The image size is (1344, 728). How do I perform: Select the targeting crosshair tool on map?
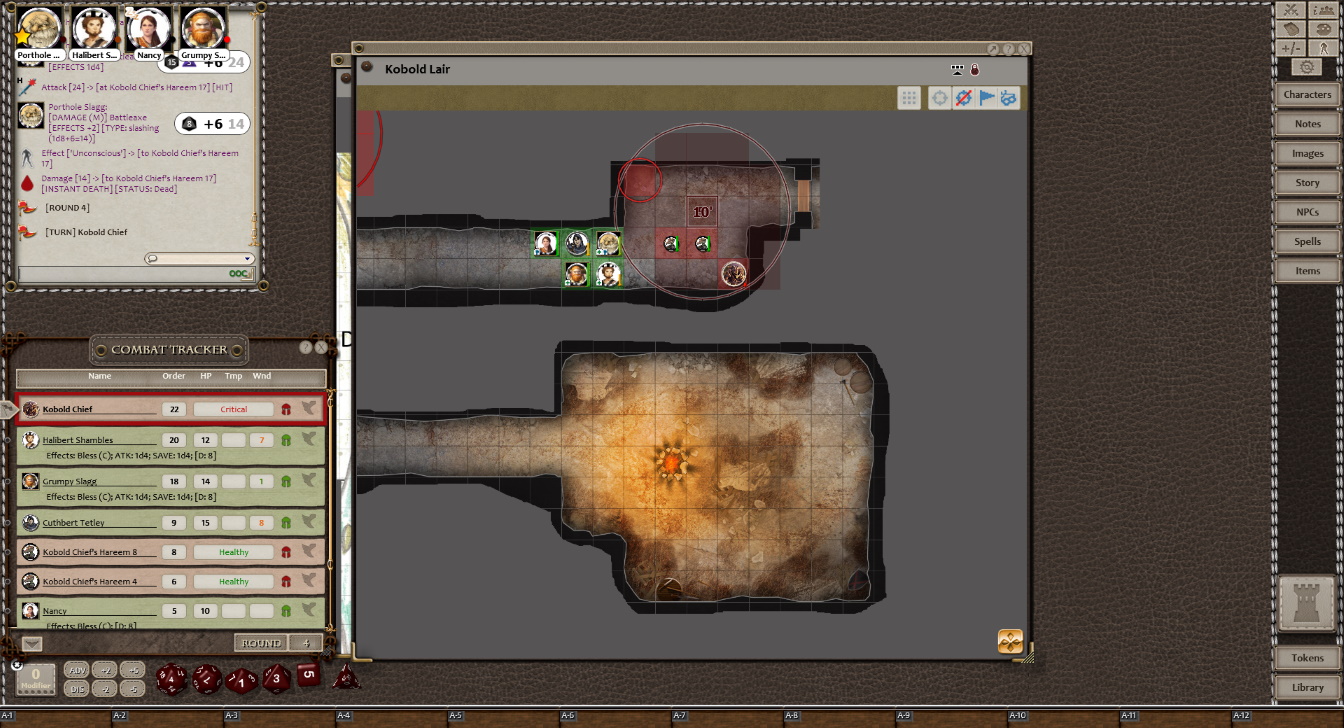point(939,98)
